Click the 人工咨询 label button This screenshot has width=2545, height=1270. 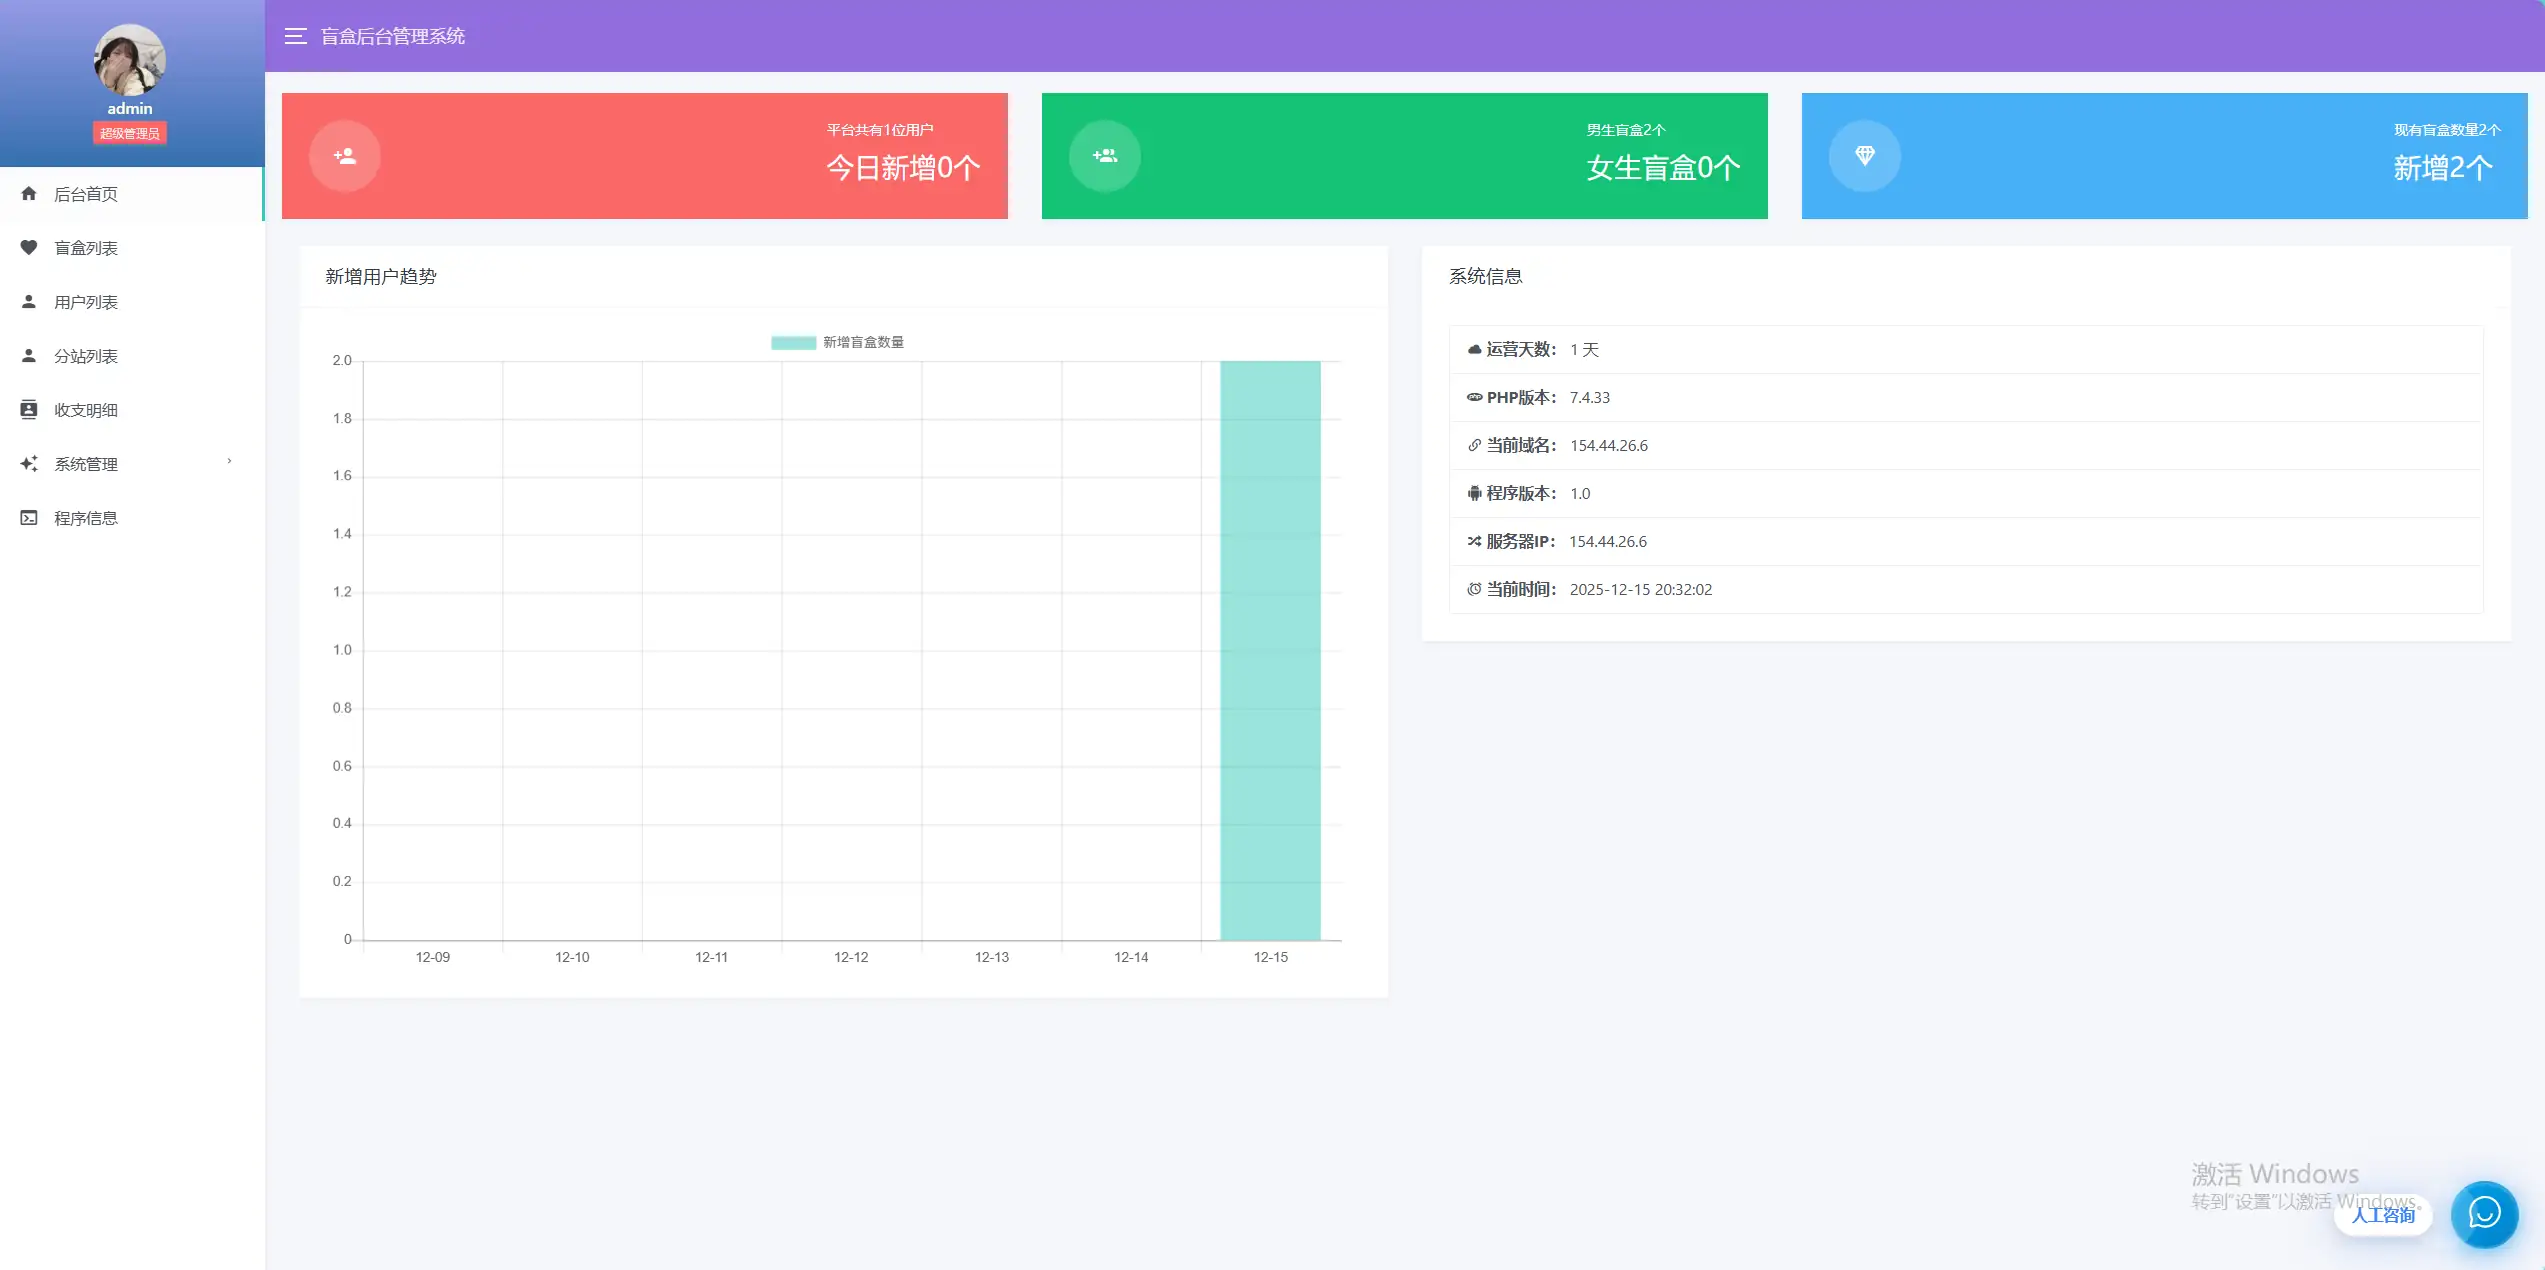pyautogui.click(x=2383, y=1215)
